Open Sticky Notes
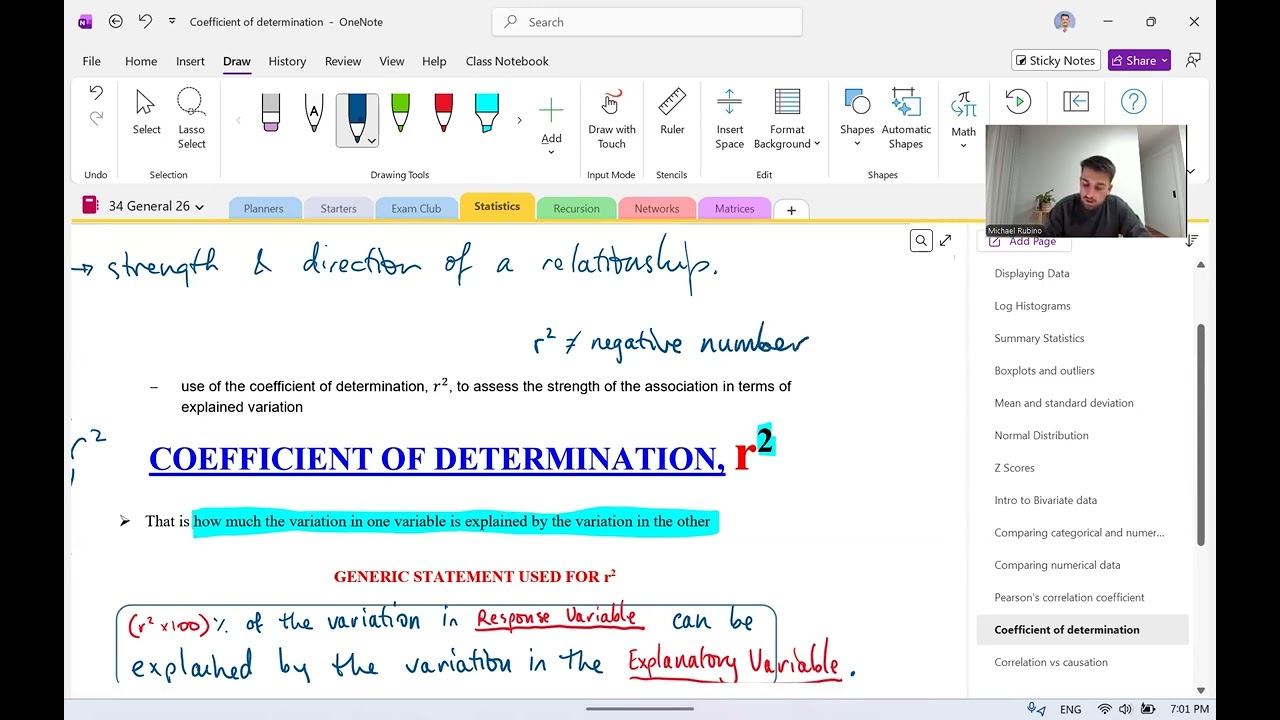The image size is (1280, 720). [1056, 60]
